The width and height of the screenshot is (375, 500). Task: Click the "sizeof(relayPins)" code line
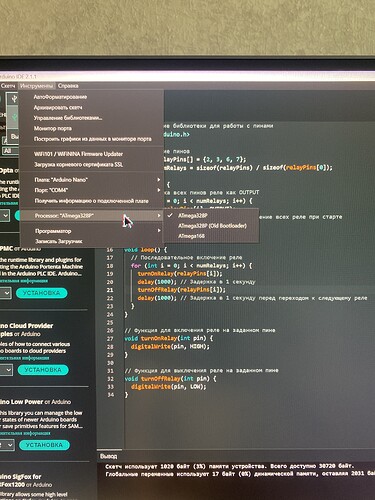tap(248, 168)
